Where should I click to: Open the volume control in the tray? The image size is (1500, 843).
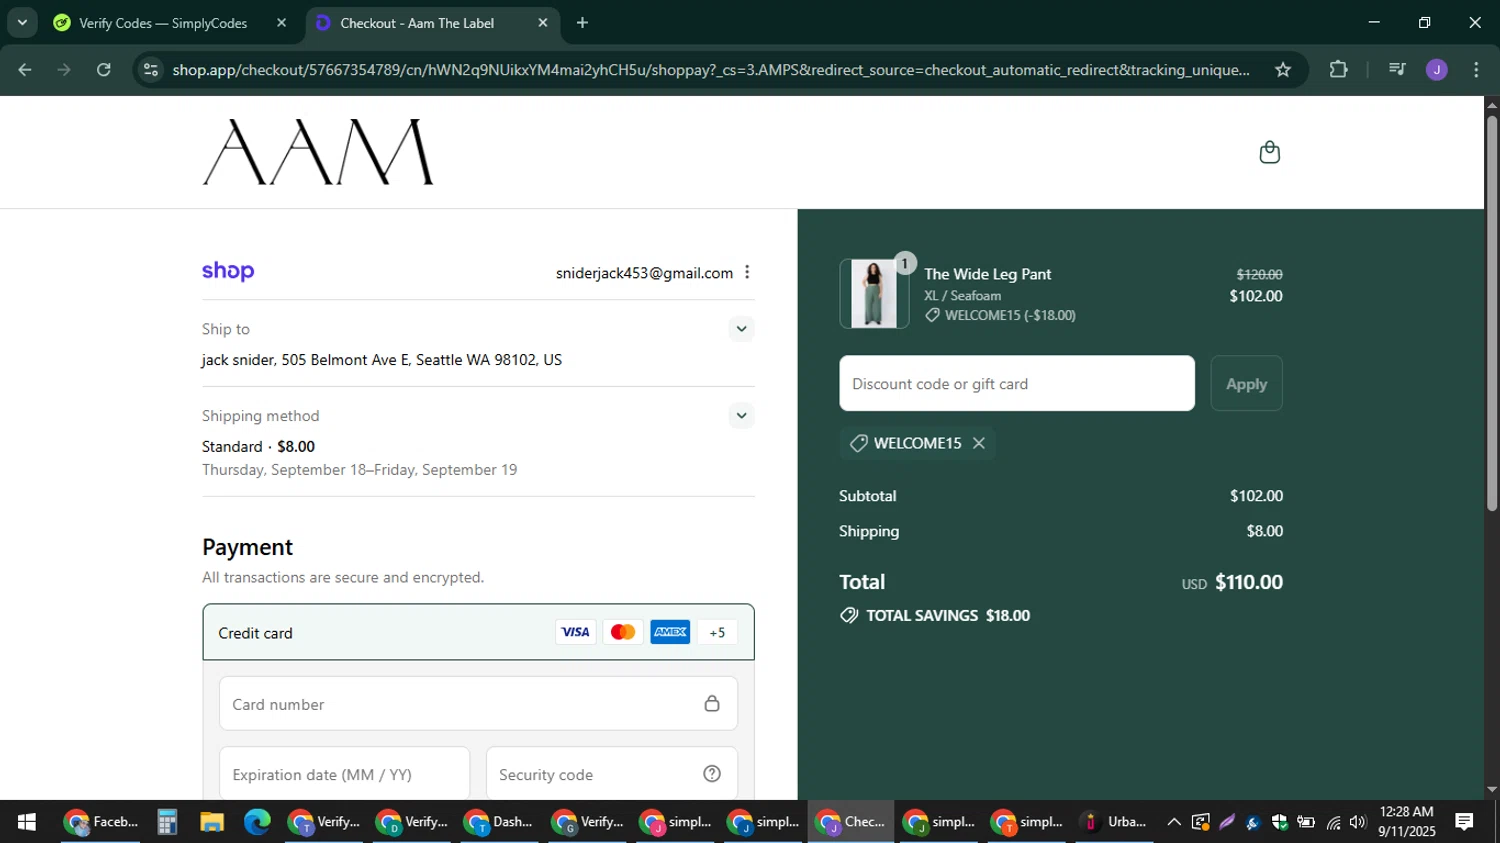pos(1357,822)
